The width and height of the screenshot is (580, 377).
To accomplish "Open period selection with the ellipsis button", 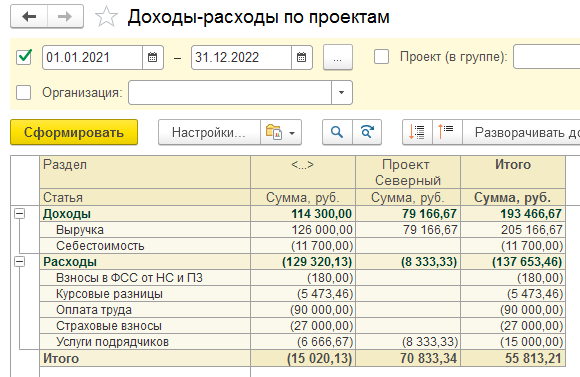I will point(338,57).
